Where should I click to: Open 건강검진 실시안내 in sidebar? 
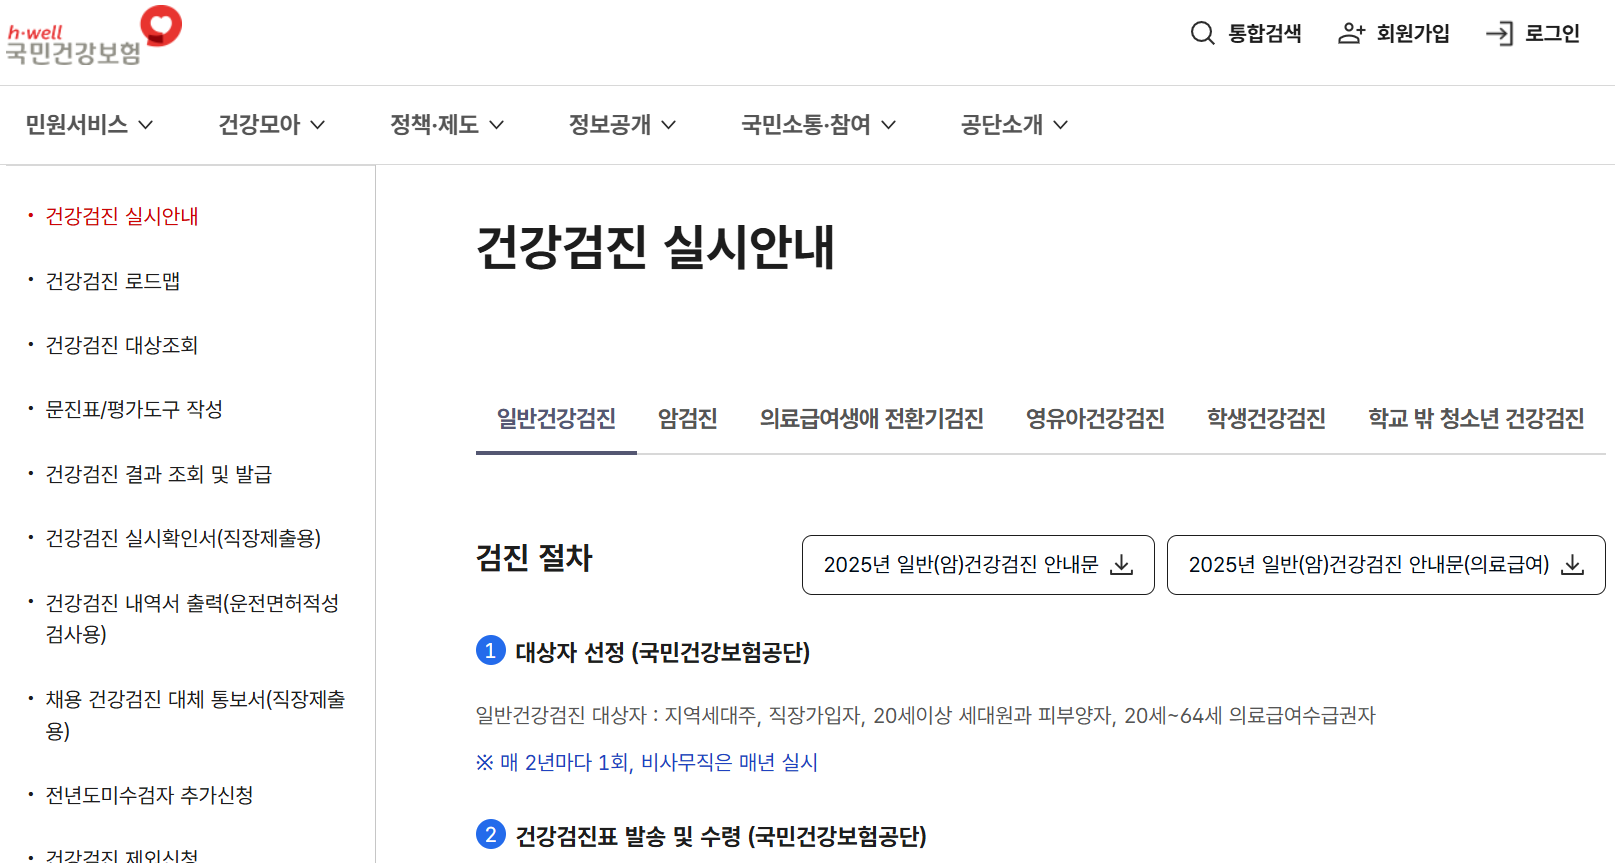click(122, 216)
